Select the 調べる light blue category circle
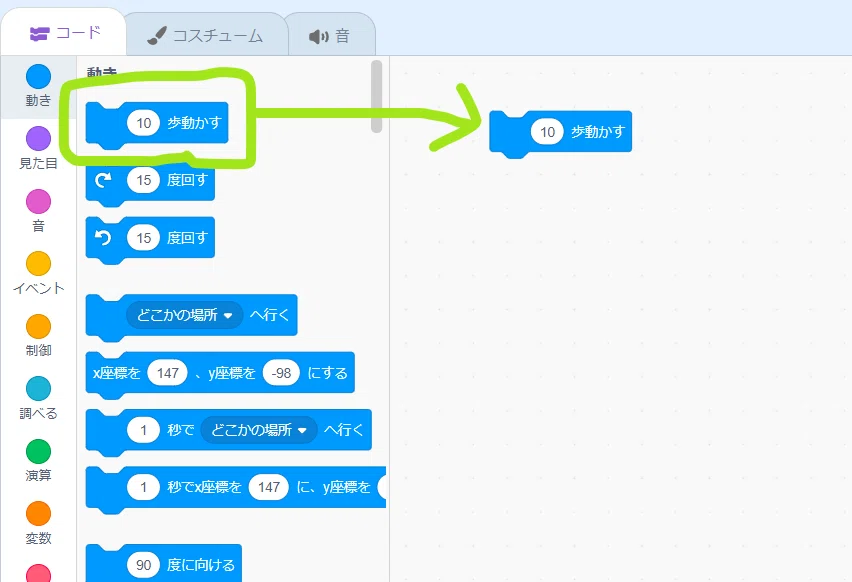852x582 pixels. click(39, 389)
